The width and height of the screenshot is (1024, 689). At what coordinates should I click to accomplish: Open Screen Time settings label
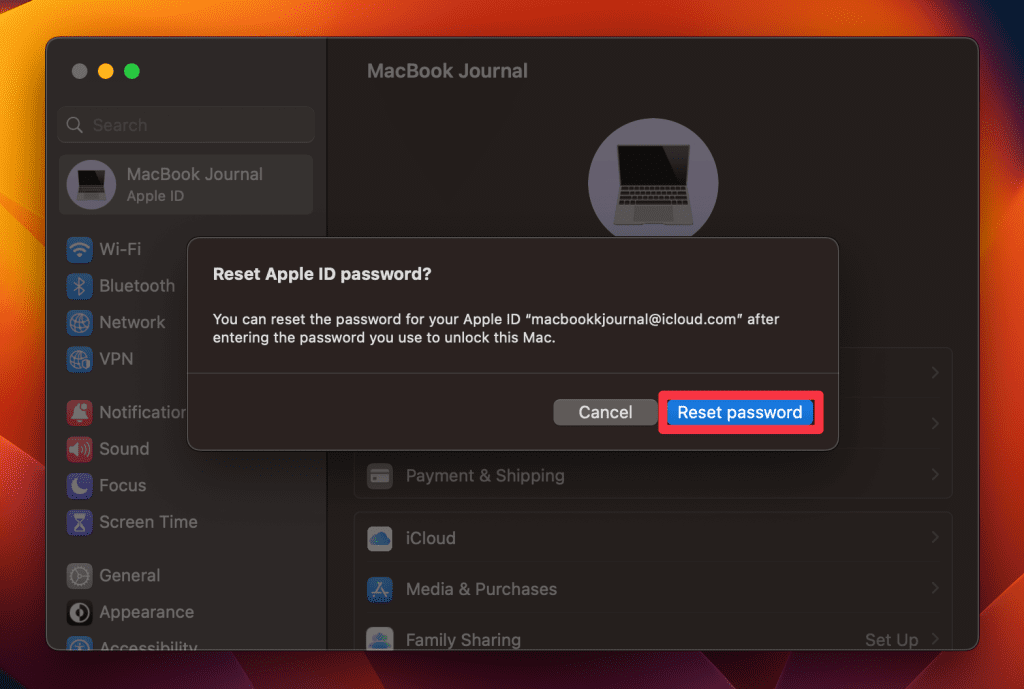tap(148, 522)
